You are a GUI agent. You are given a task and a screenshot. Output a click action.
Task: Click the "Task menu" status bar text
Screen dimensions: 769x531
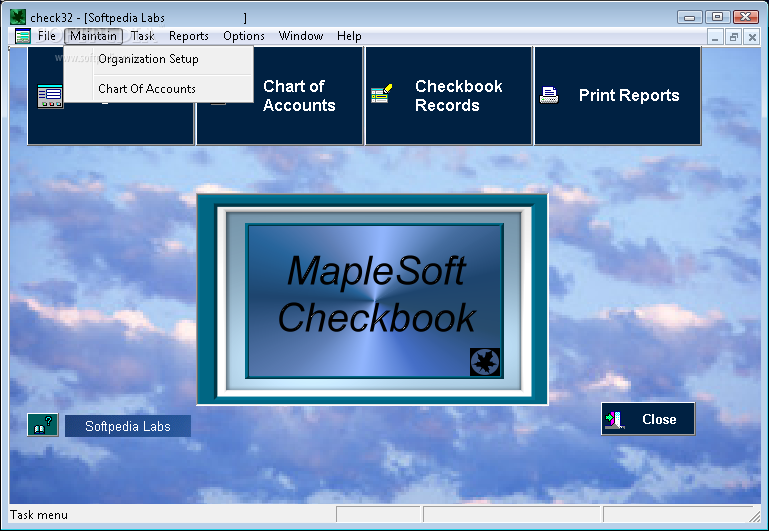tap(39, 515)
